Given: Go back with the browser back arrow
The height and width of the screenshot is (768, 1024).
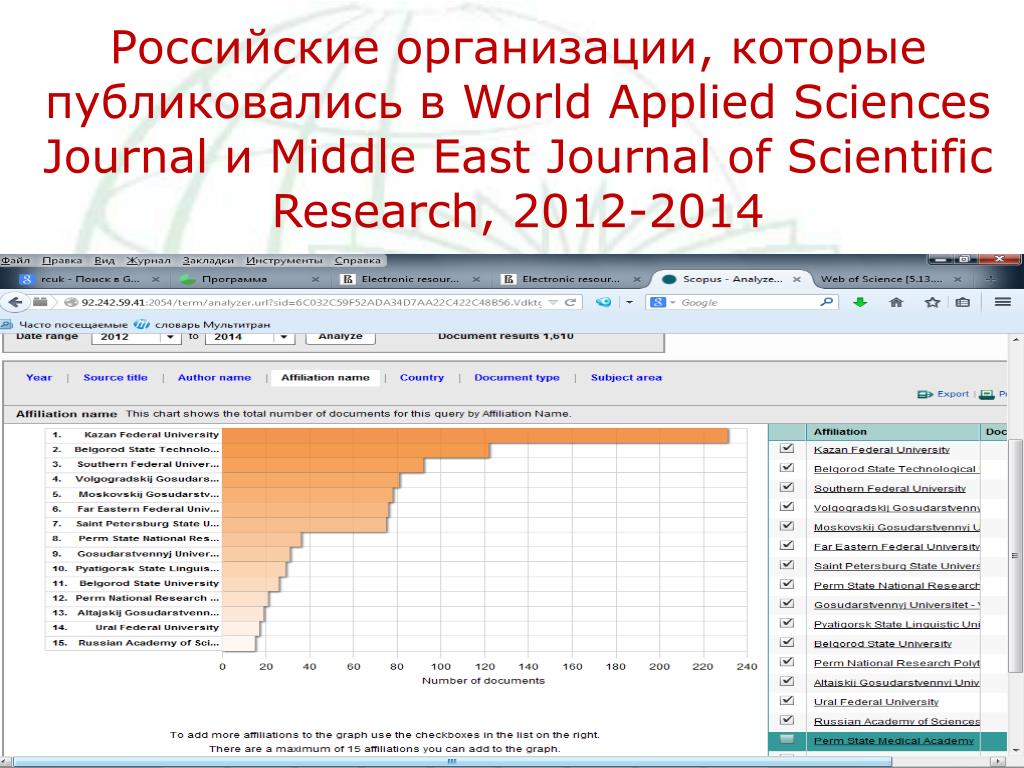Looking at the screenshot, I should (16, 302).
